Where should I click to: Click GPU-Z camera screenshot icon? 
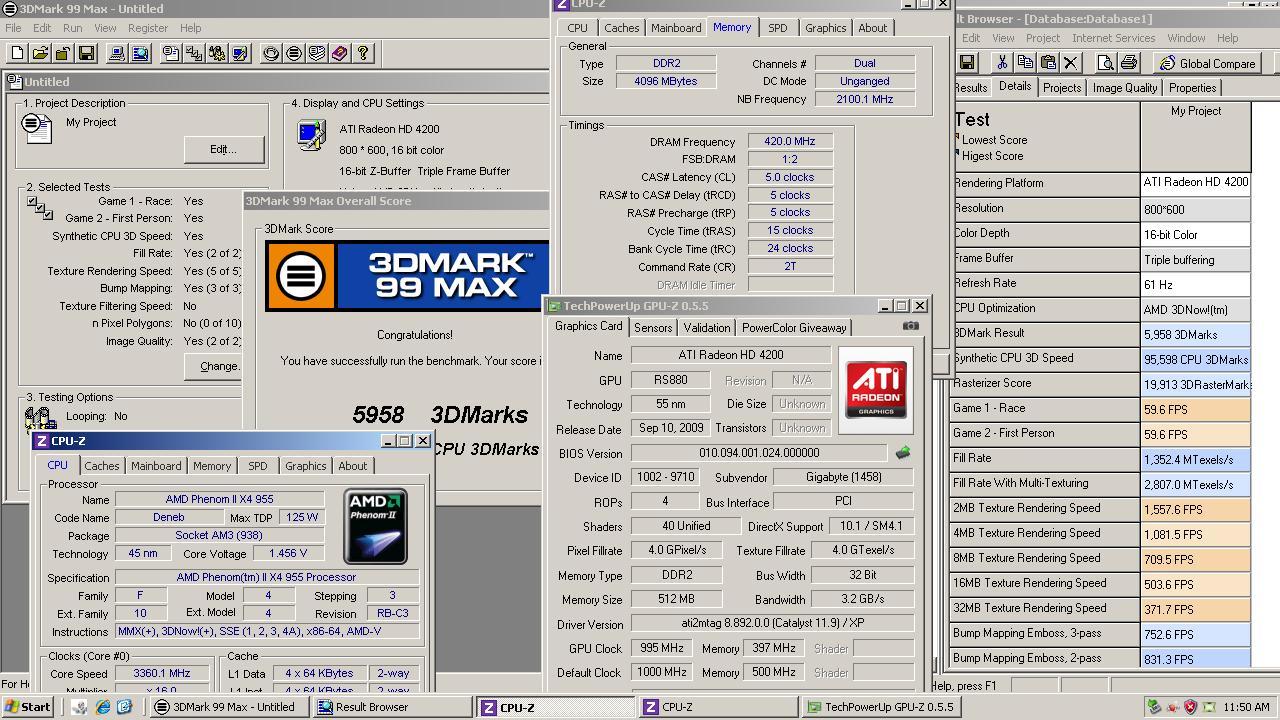pyautogui.click(x=910, y=326)
